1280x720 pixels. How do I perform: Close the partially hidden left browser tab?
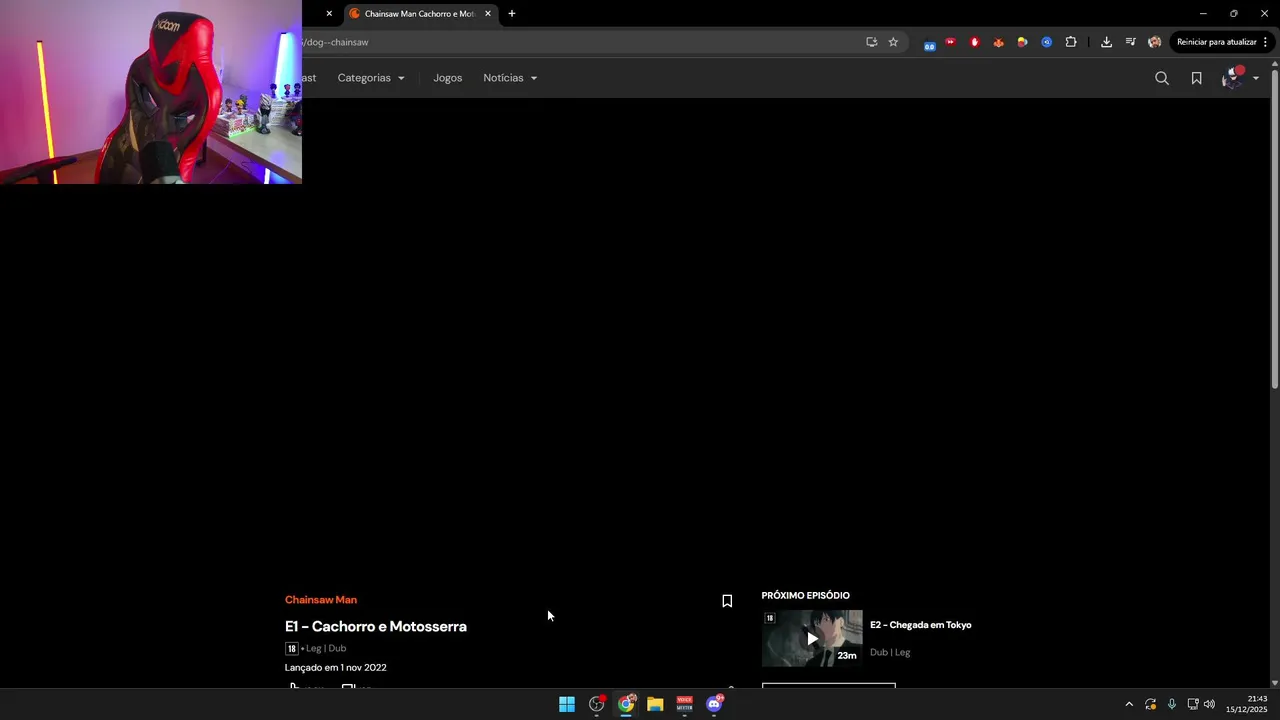point(329,14)
